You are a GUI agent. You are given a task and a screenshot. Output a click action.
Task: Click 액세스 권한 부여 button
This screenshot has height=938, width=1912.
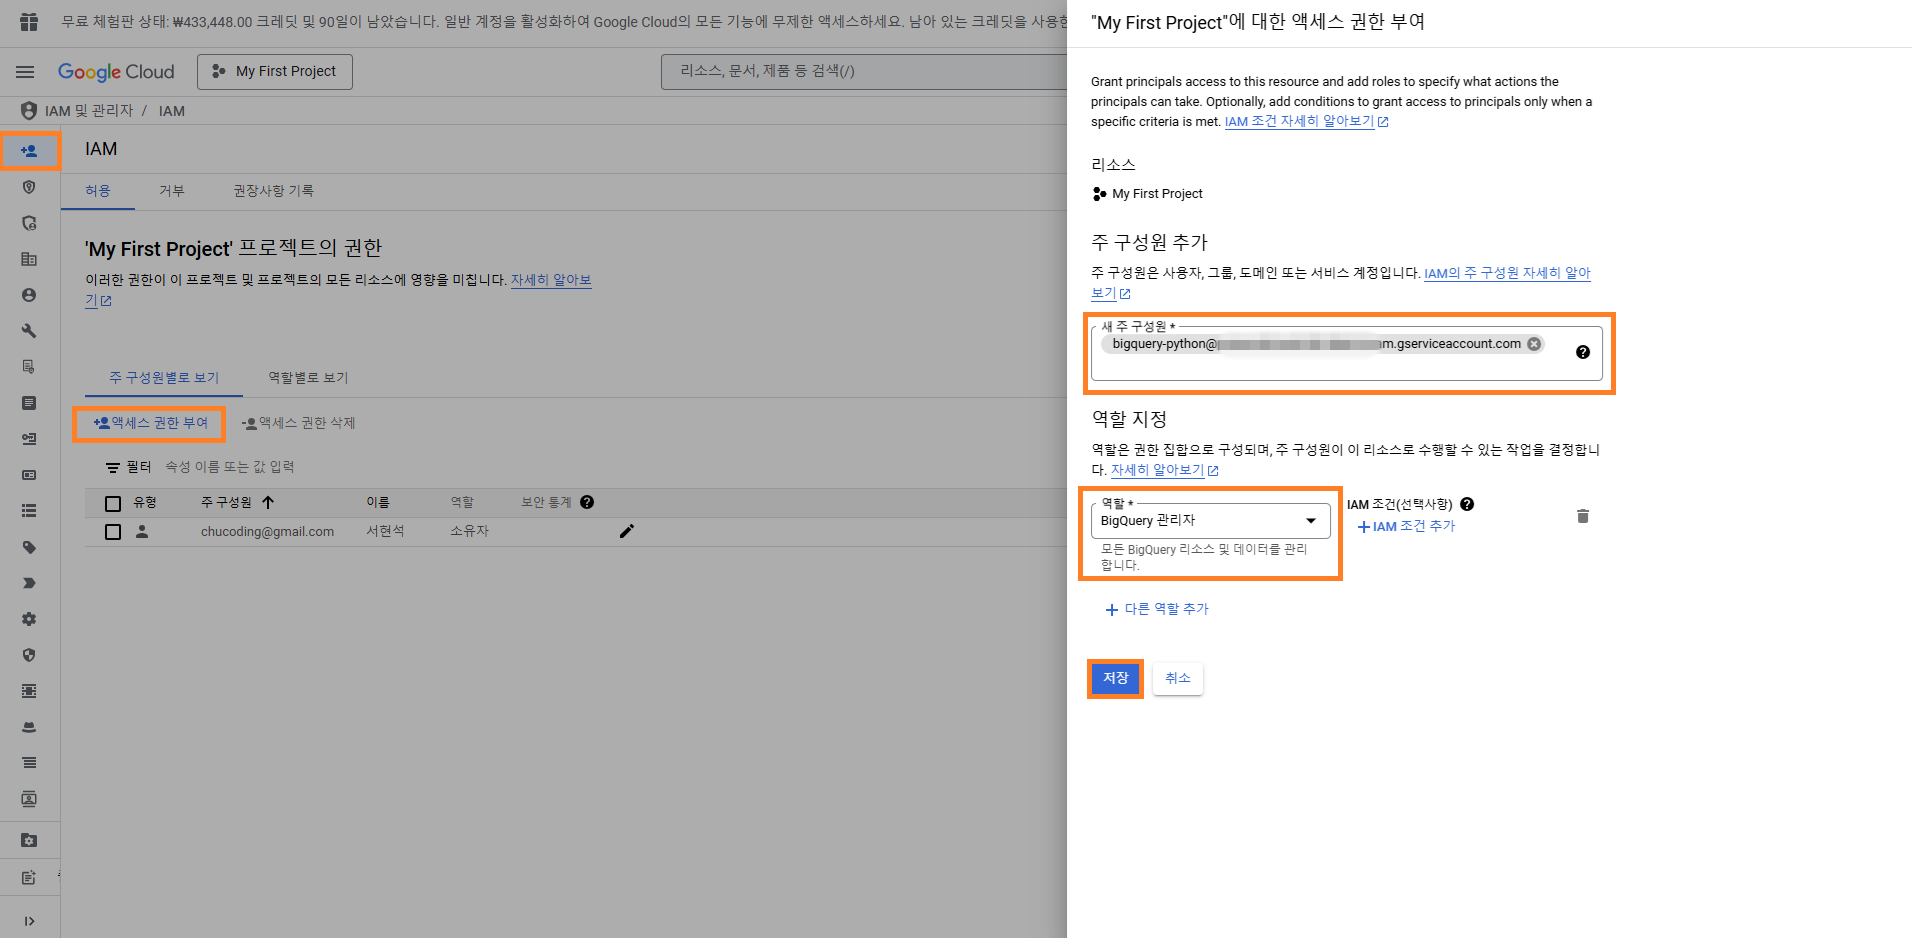point(150,424)
